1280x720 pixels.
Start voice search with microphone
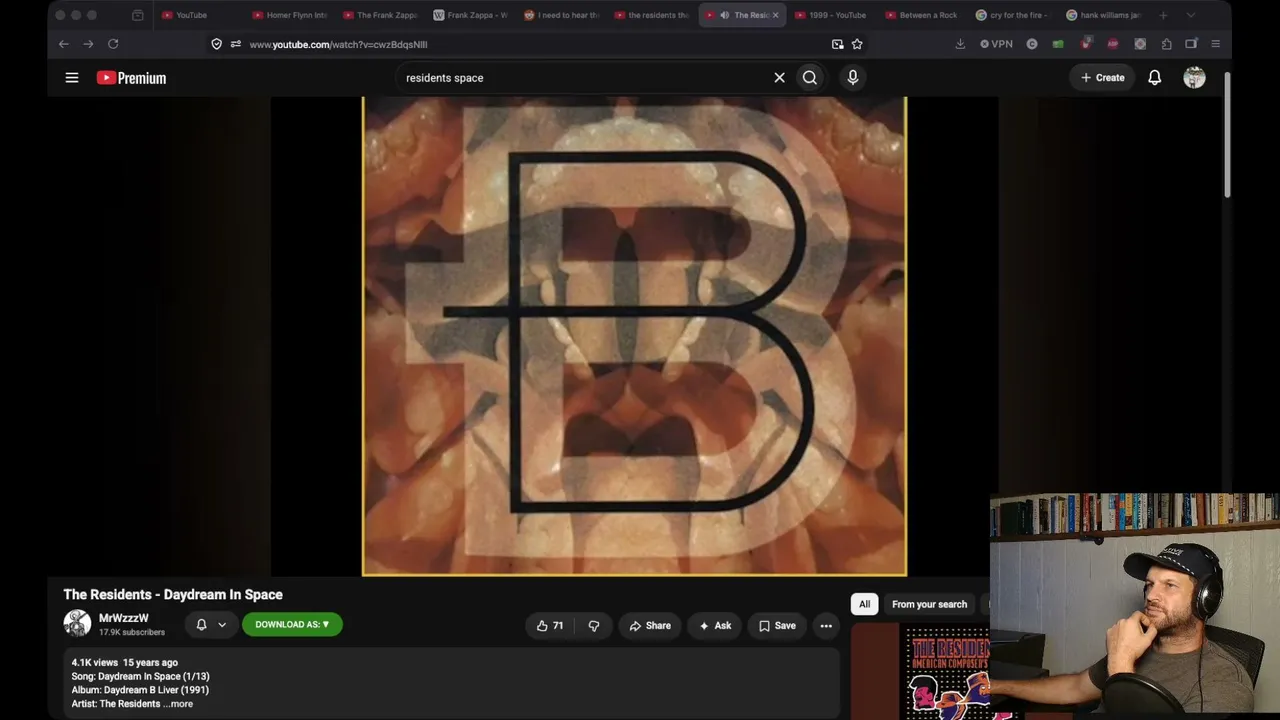853,77
